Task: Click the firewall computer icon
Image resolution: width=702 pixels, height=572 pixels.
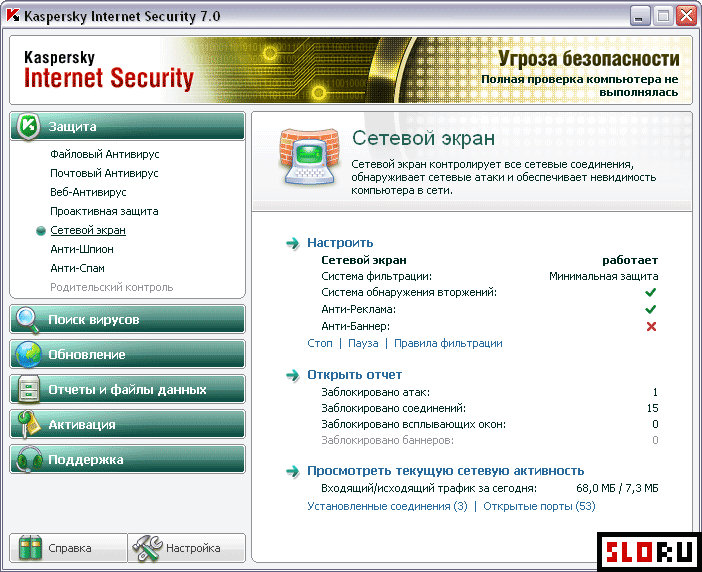Action: (x=308, y=157)
